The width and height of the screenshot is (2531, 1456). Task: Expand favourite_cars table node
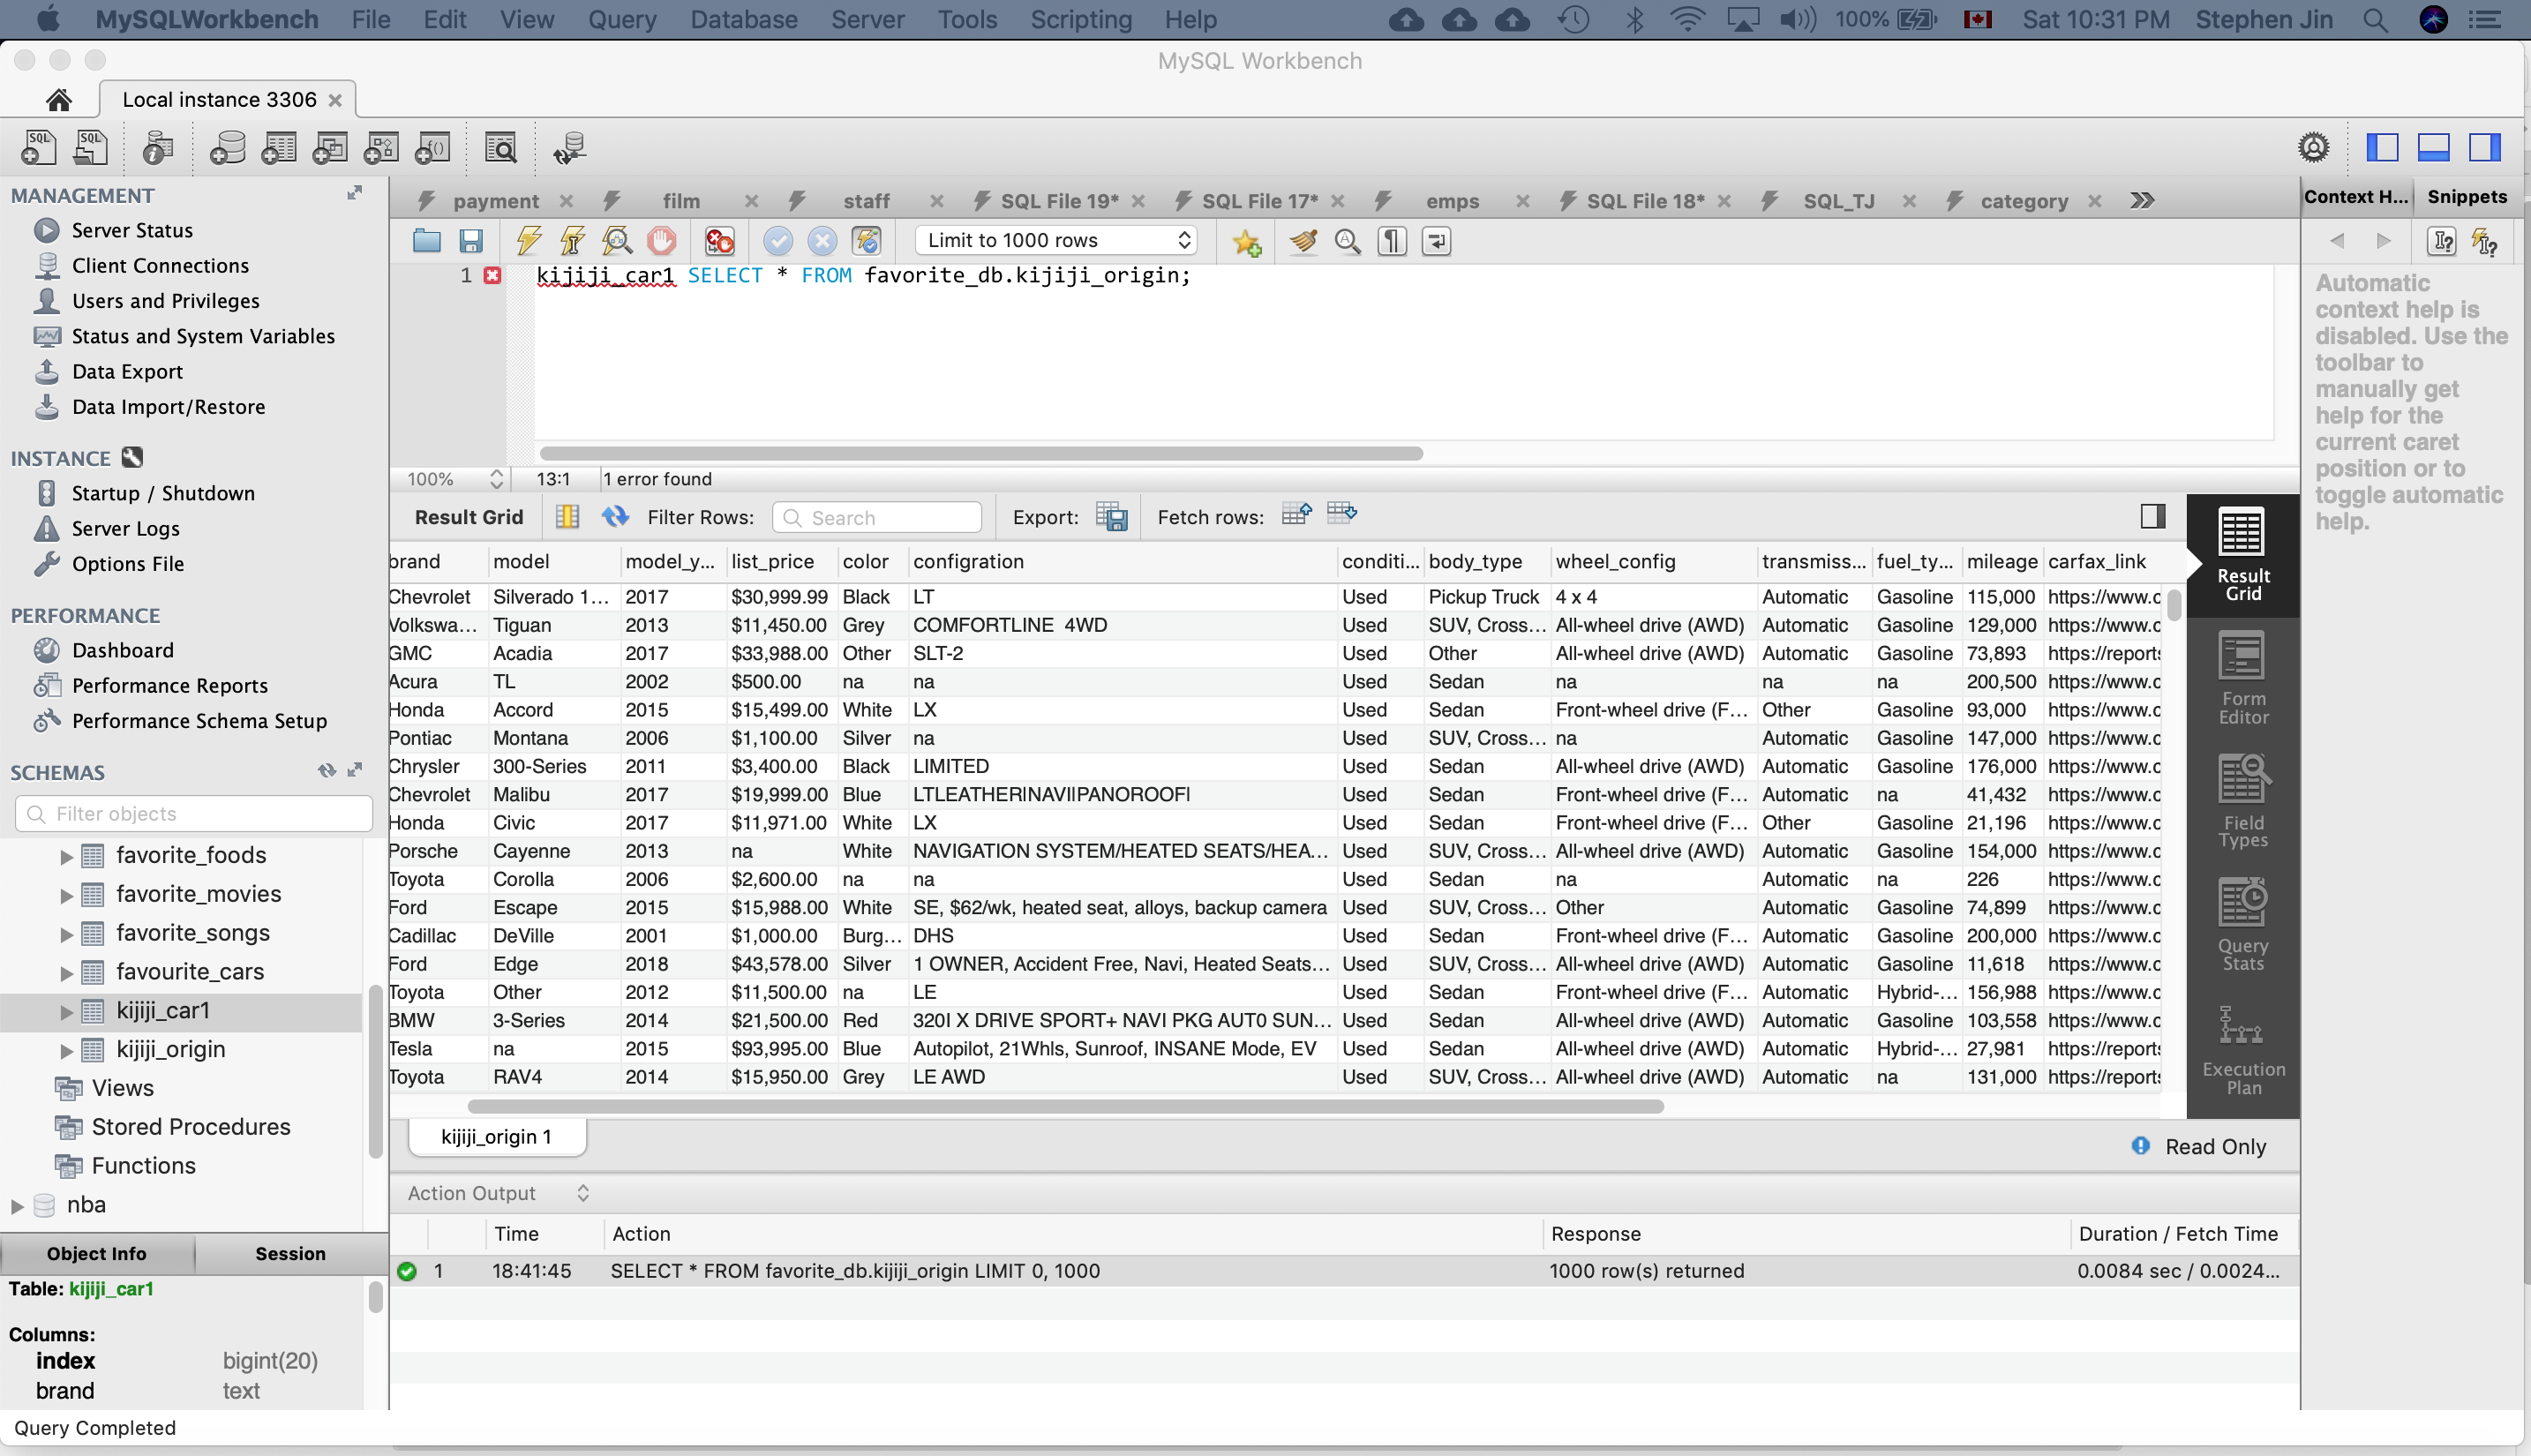pyautogui.click(x=66, y=974)
